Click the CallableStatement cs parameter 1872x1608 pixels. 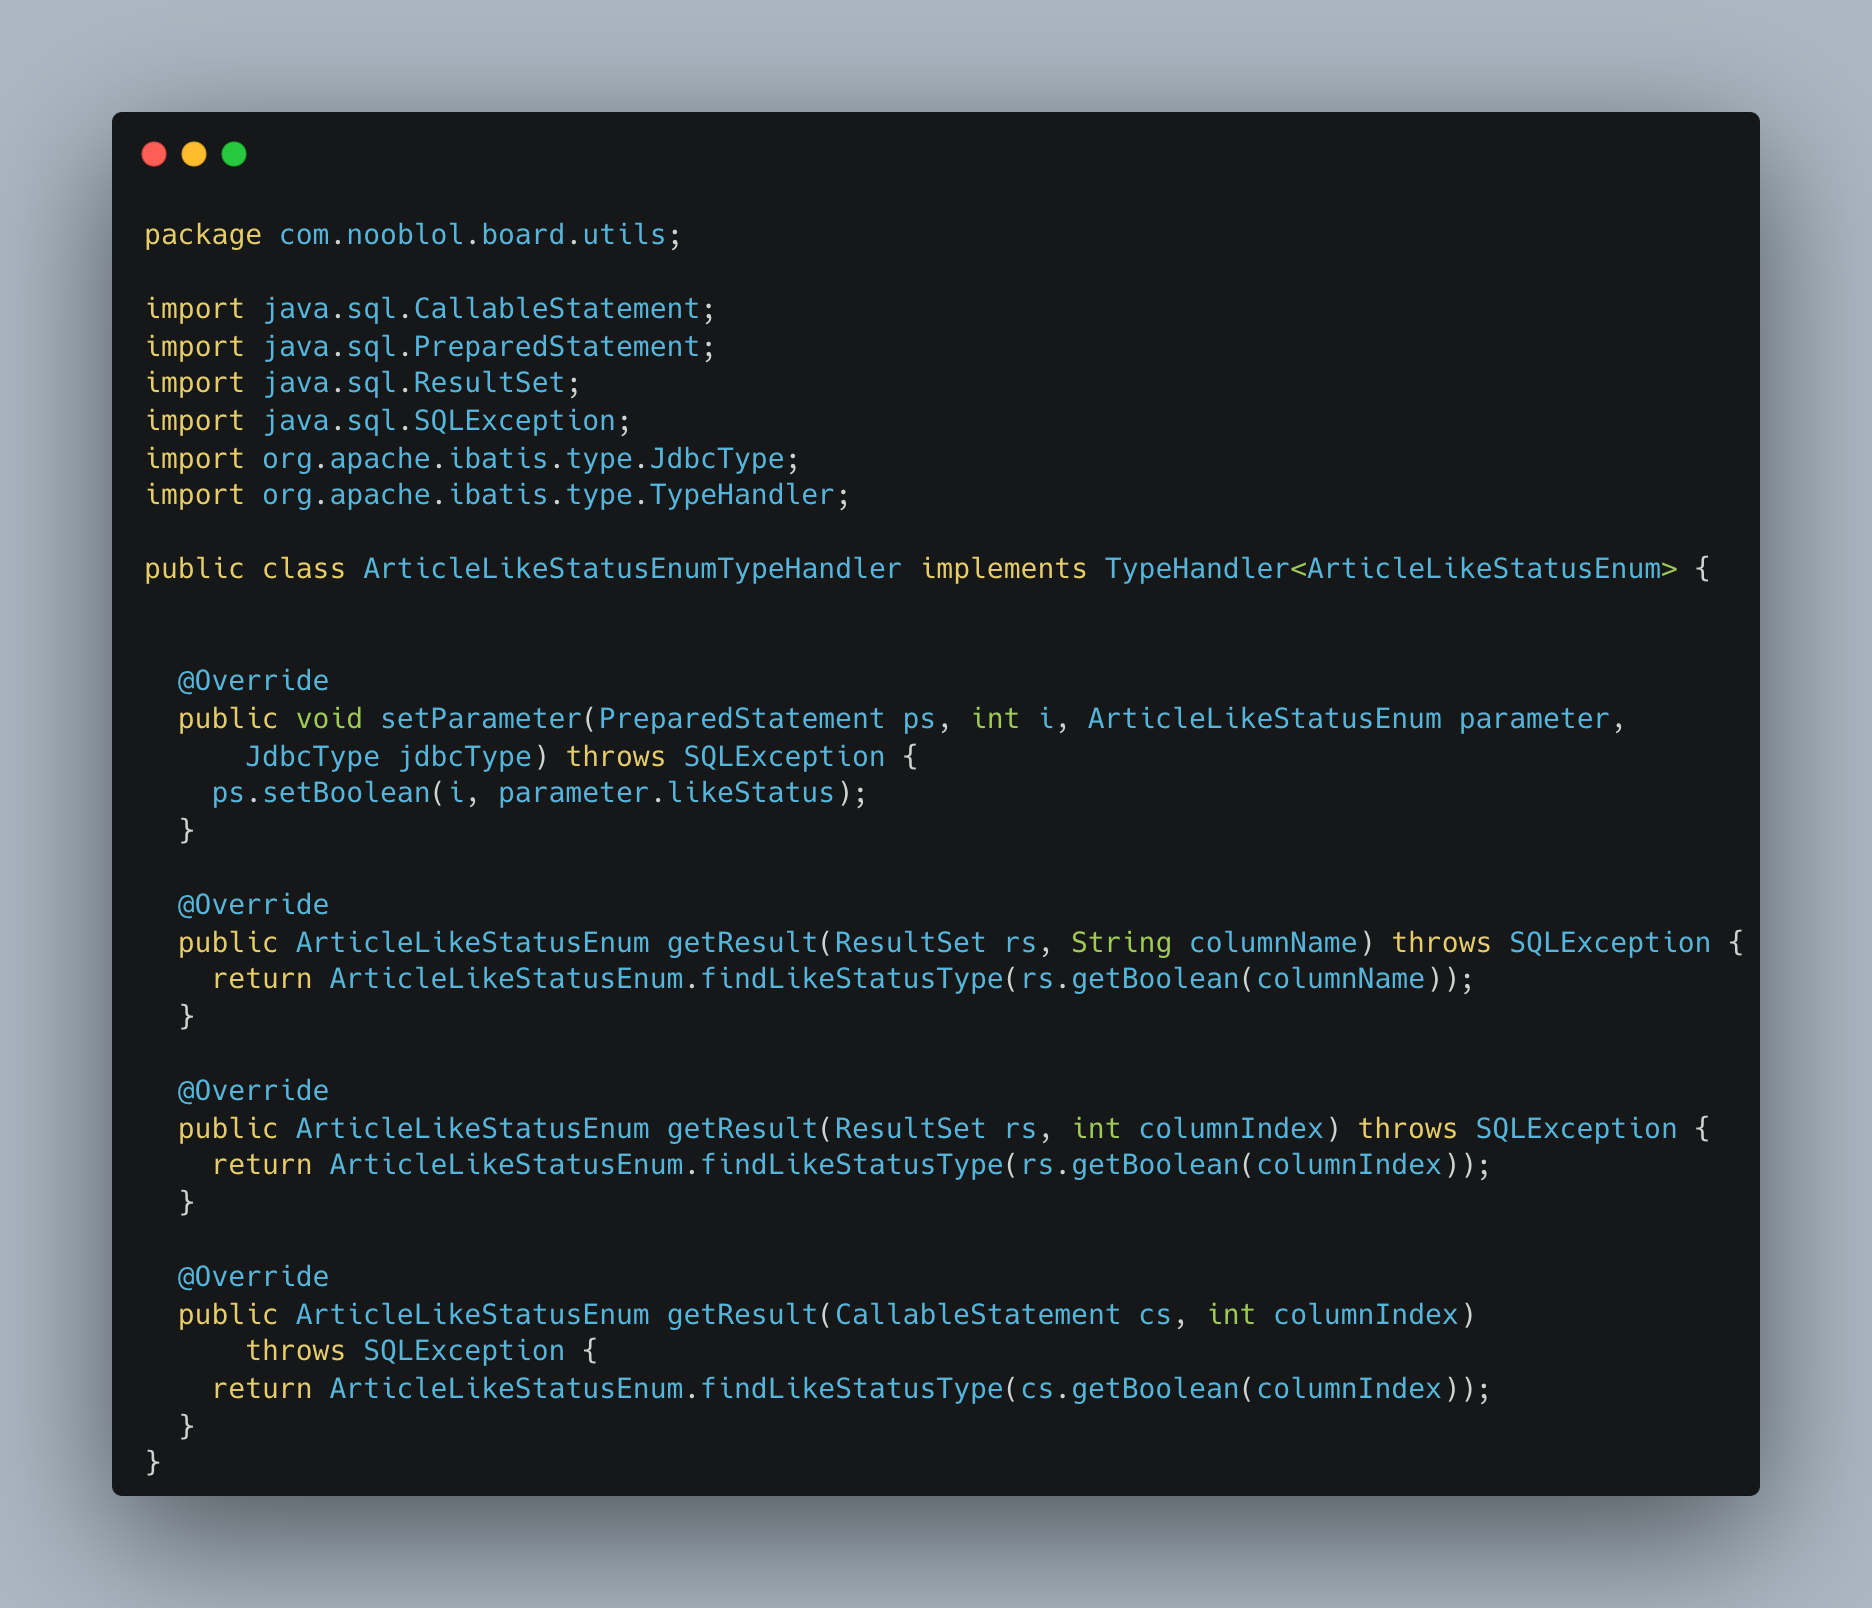coord(1003,1315)
